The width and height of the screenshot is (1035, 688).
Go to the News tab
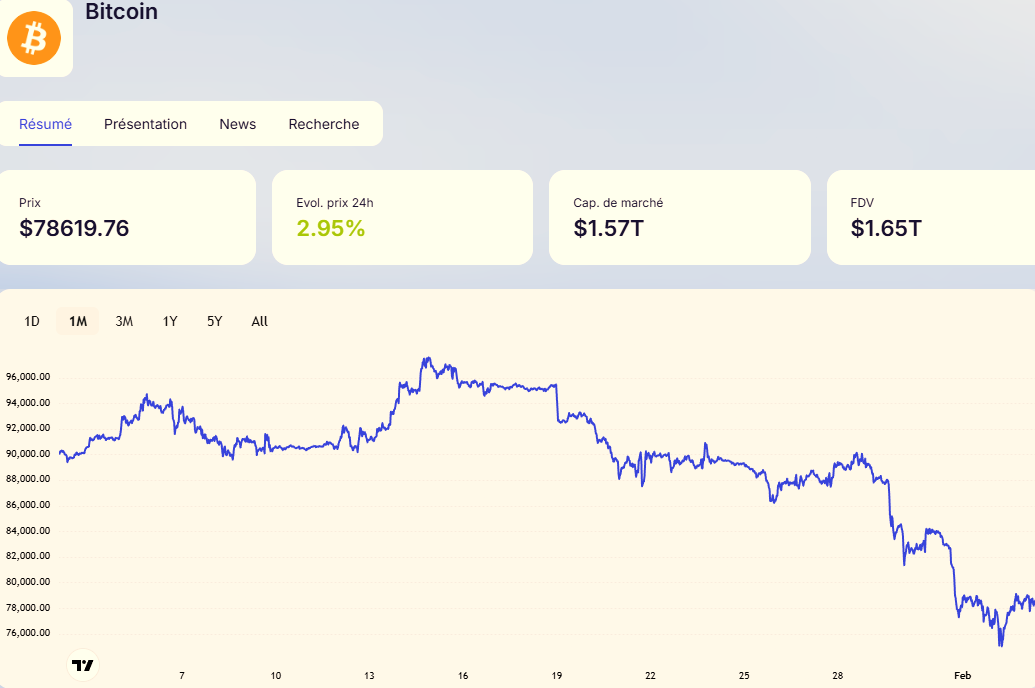(x=237, y=124)
